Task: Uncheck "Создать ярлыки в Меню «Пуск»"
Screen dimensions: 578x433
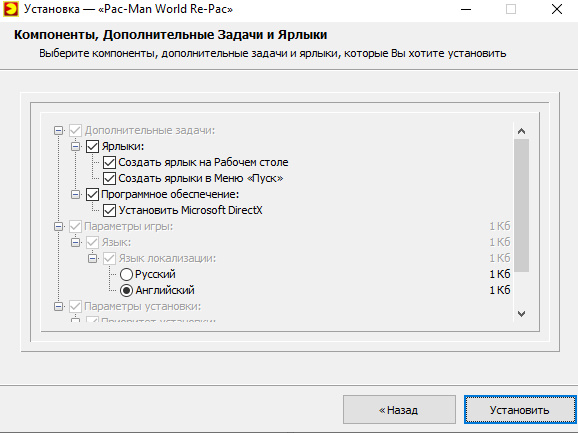Action: tap(109, 178)
